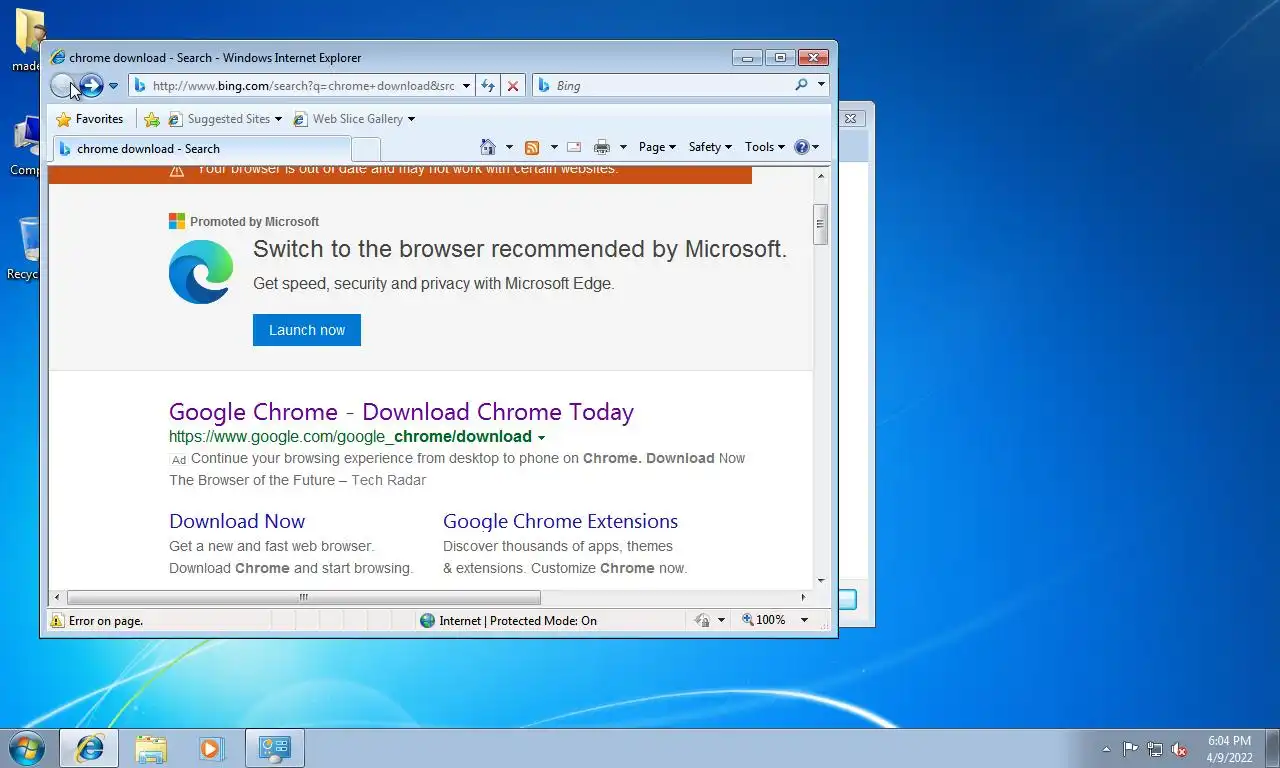The height and width of the screenshot is (768, 1280).
Task: Open the Recent Pages dropdown arrow
Action: tap(113, 86)
